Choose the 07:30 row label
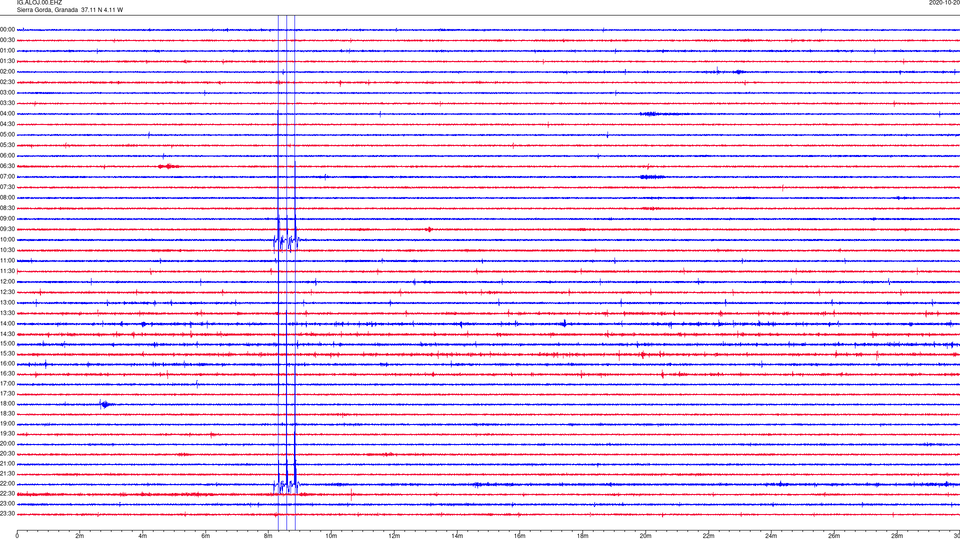This screenshot has width=960, height=540. pyautogui.click(x=7, y=187)
